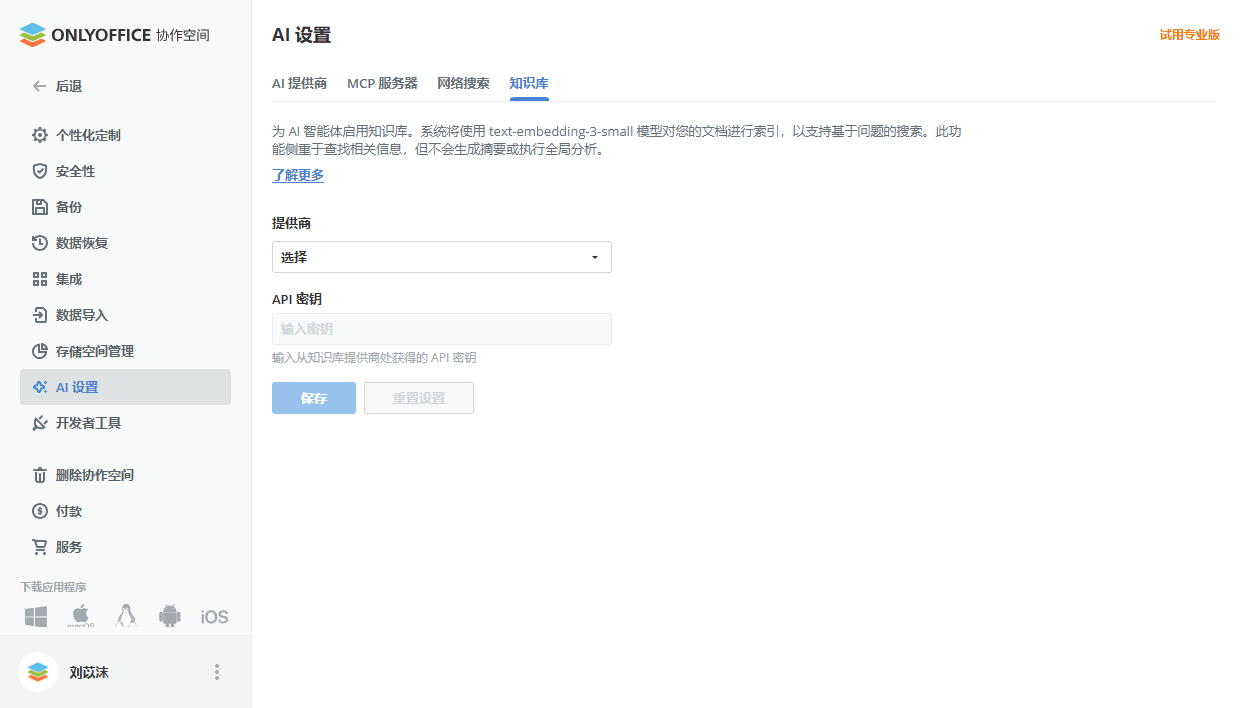Switch to the MCP 服务器 tab
This screenshot has width=1240, height=708.
point(383,84)
